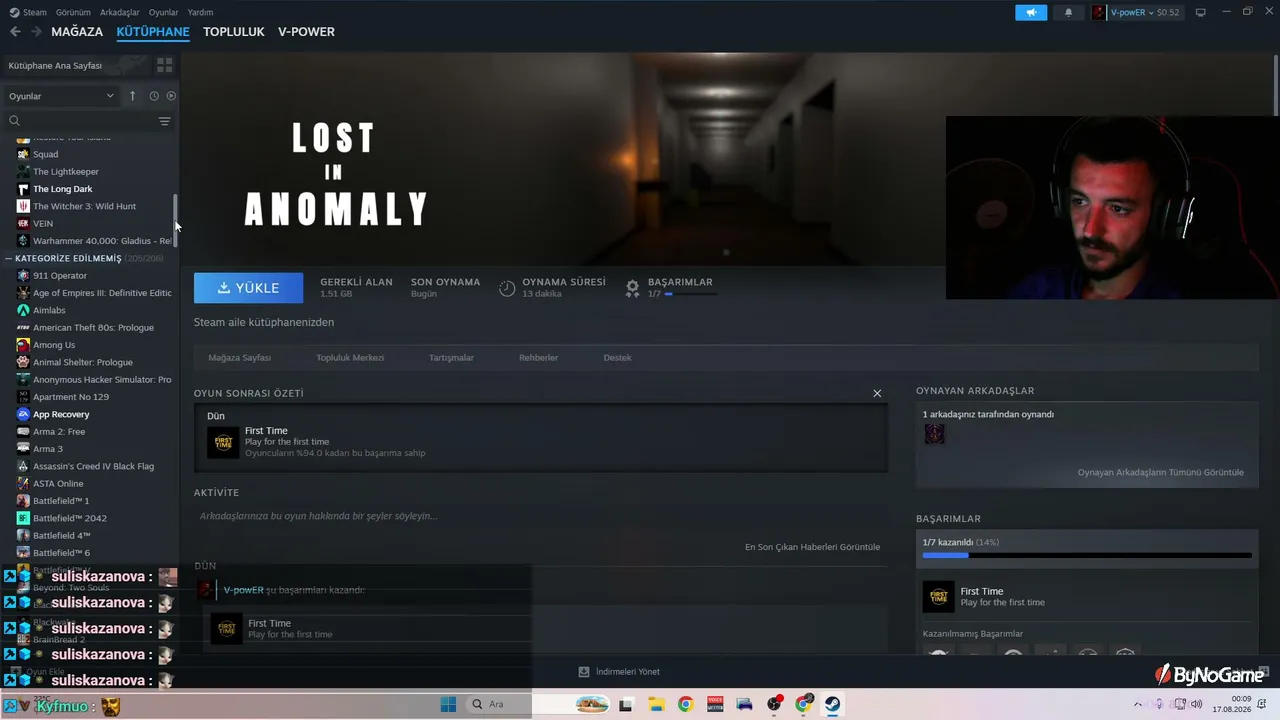1280x720 pixels.
Task: Switch Steam to Big Picture mode
Action: [1201, 12]
